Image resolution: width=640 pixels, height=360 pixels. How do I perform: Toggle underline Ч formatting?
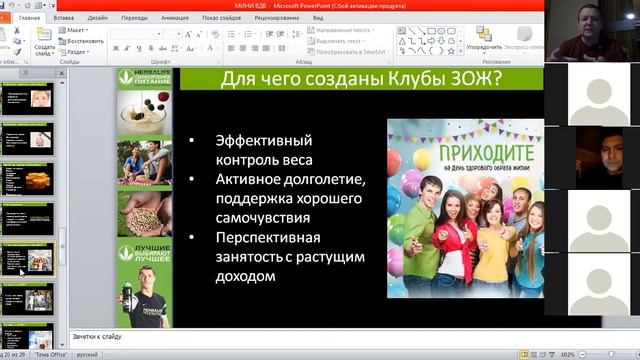[x=139, y=48]
